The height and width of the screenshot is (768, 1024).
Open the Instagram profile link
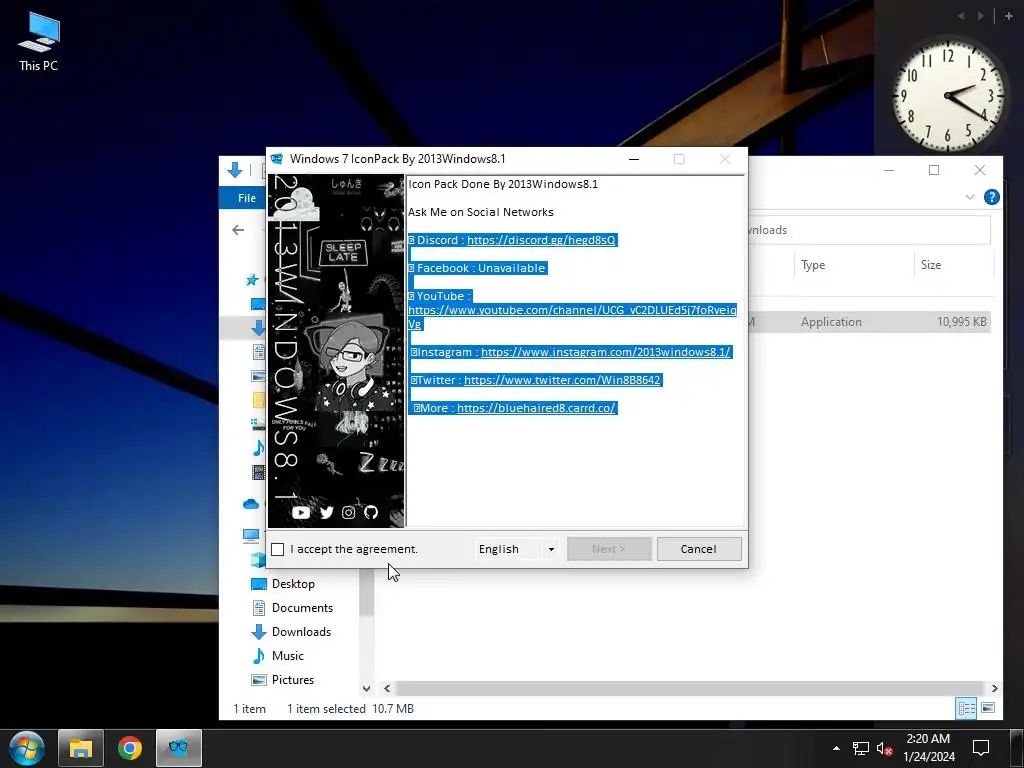pyautogui.click(x=605, y=352)
